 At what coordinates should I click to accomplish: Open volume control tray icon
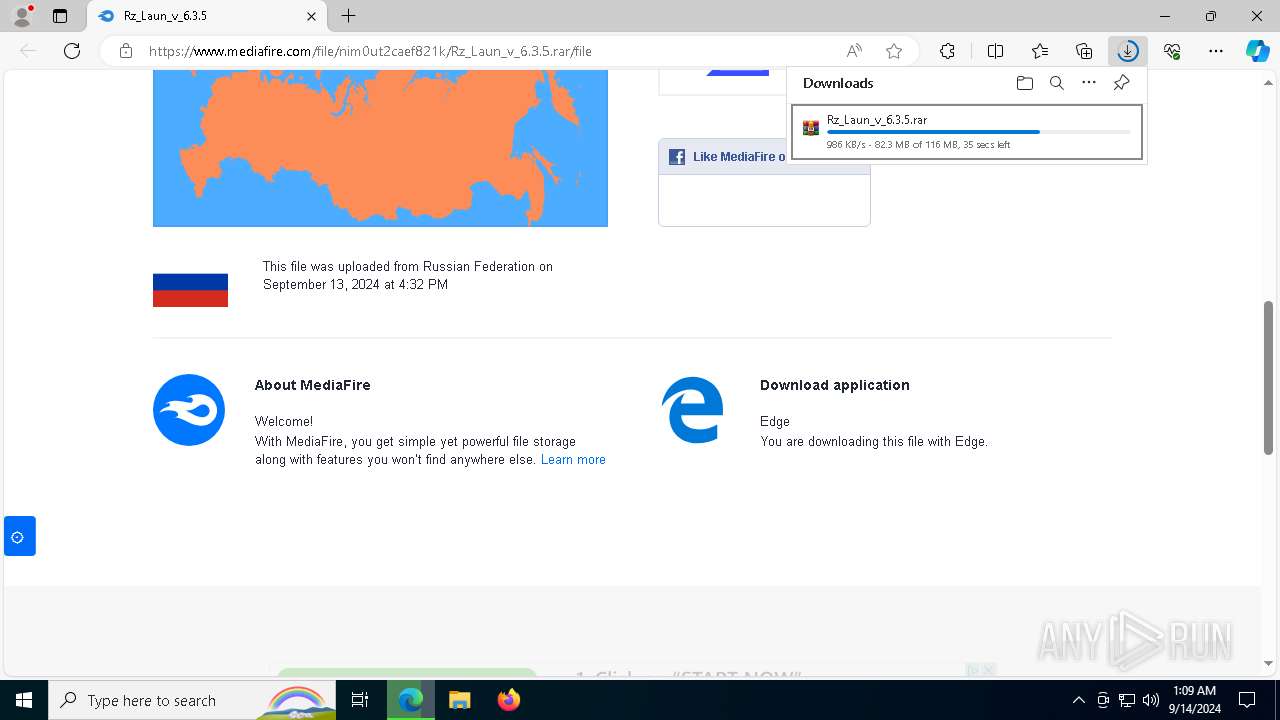point(1151,700)
